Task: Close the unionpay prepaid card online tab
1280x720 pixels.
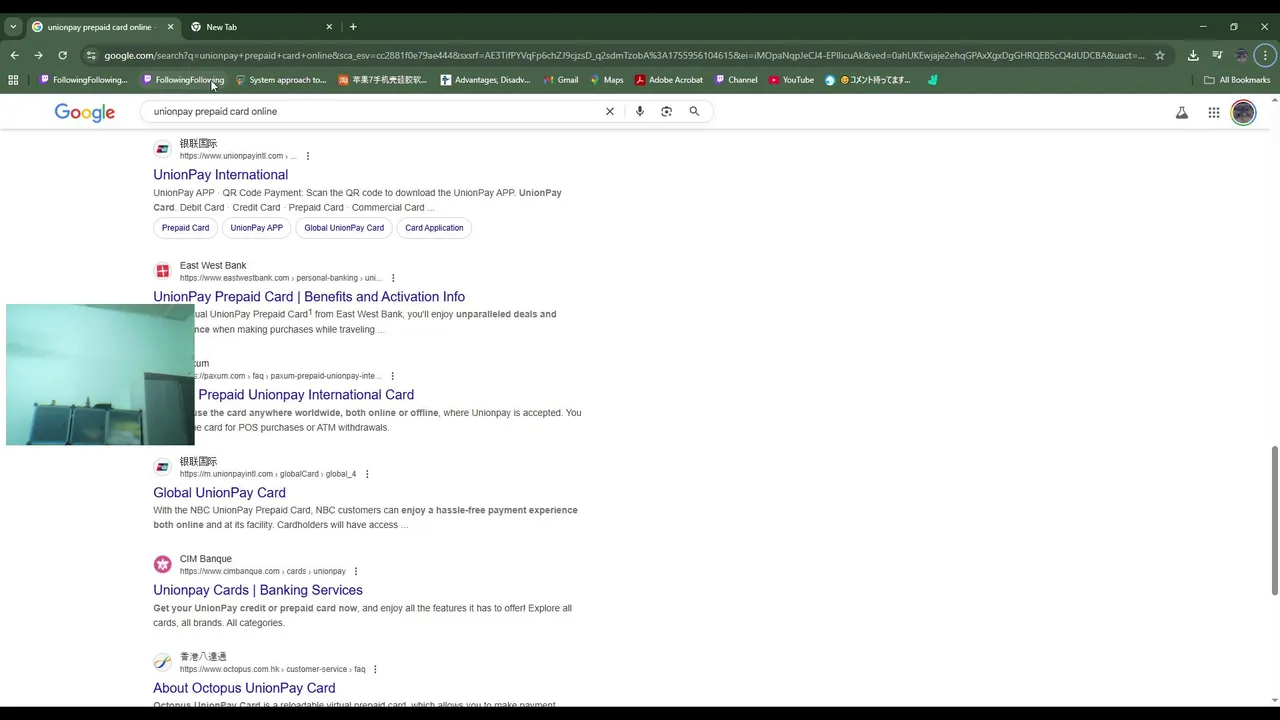Action: point(170,27)
